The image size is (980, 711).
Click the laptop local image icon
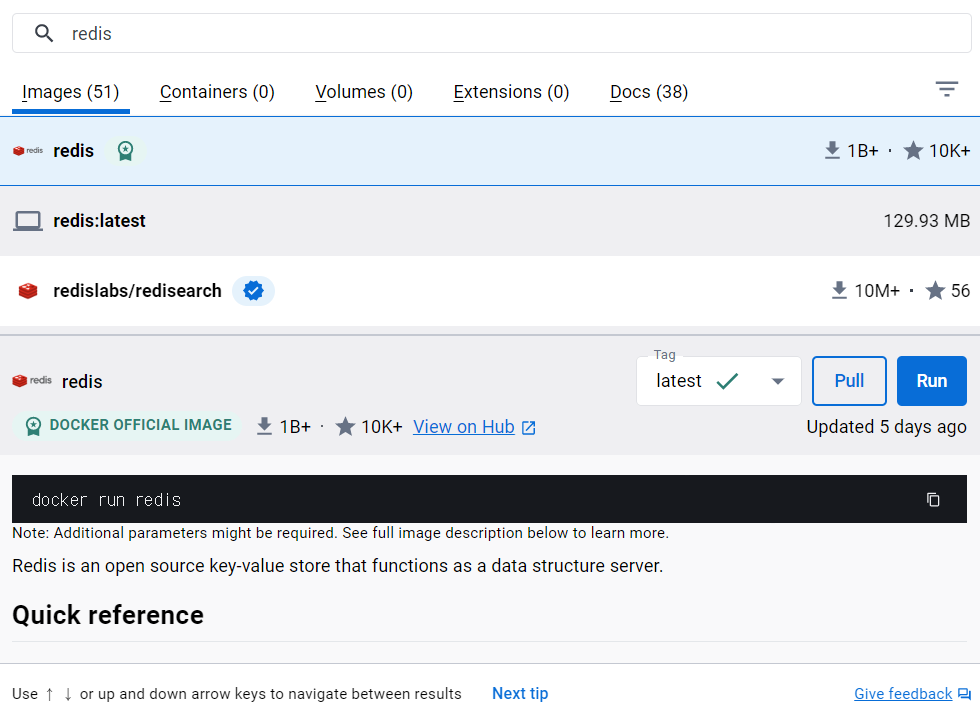click(x=28, y=221)
